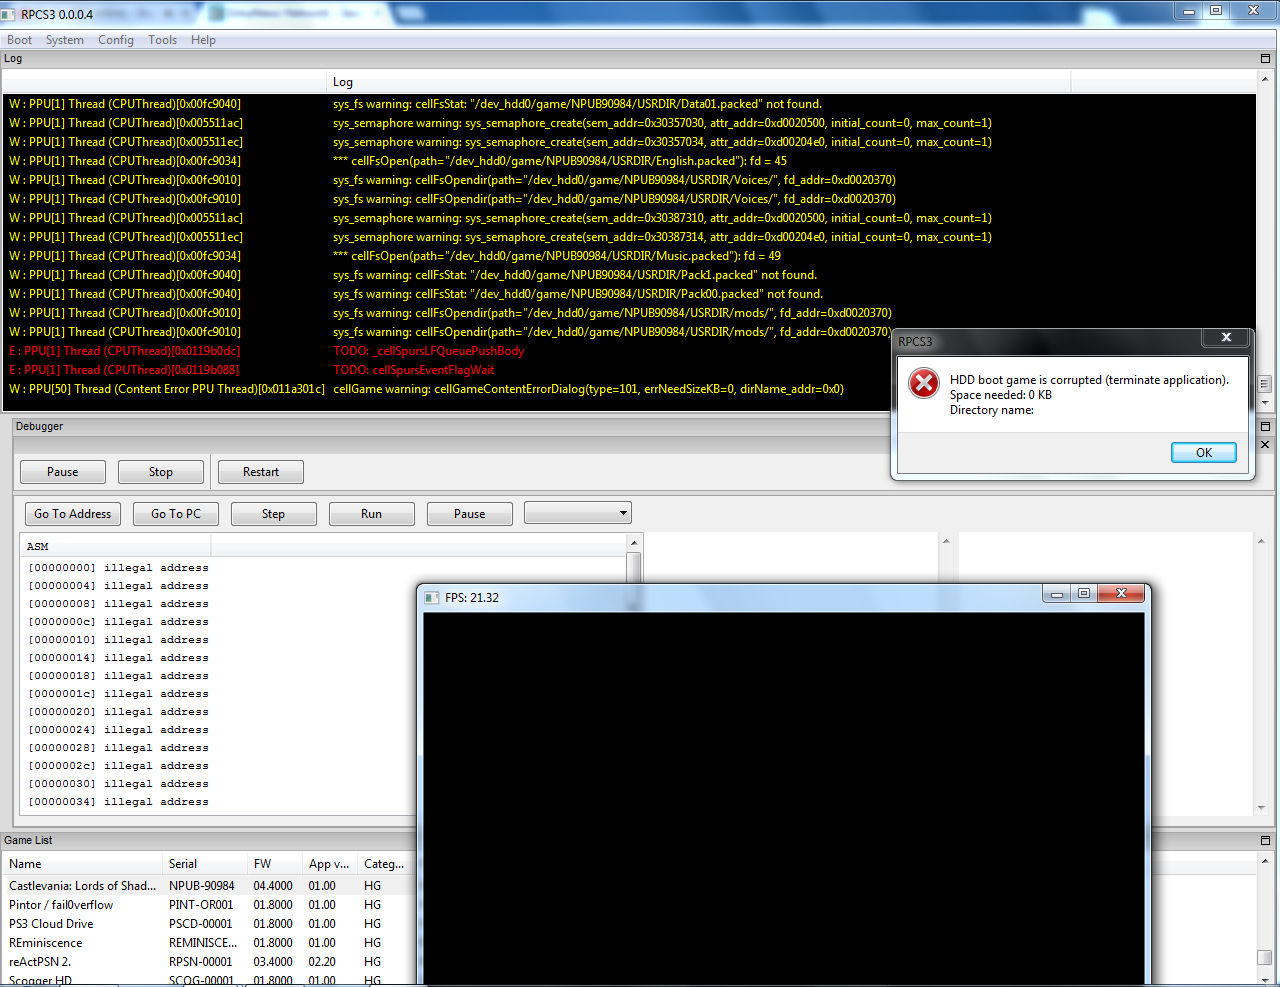Viewport: 1280px width, 987px height.
Task: Close the RPCS3 error dialog with X
Action: click(1225, 338)
